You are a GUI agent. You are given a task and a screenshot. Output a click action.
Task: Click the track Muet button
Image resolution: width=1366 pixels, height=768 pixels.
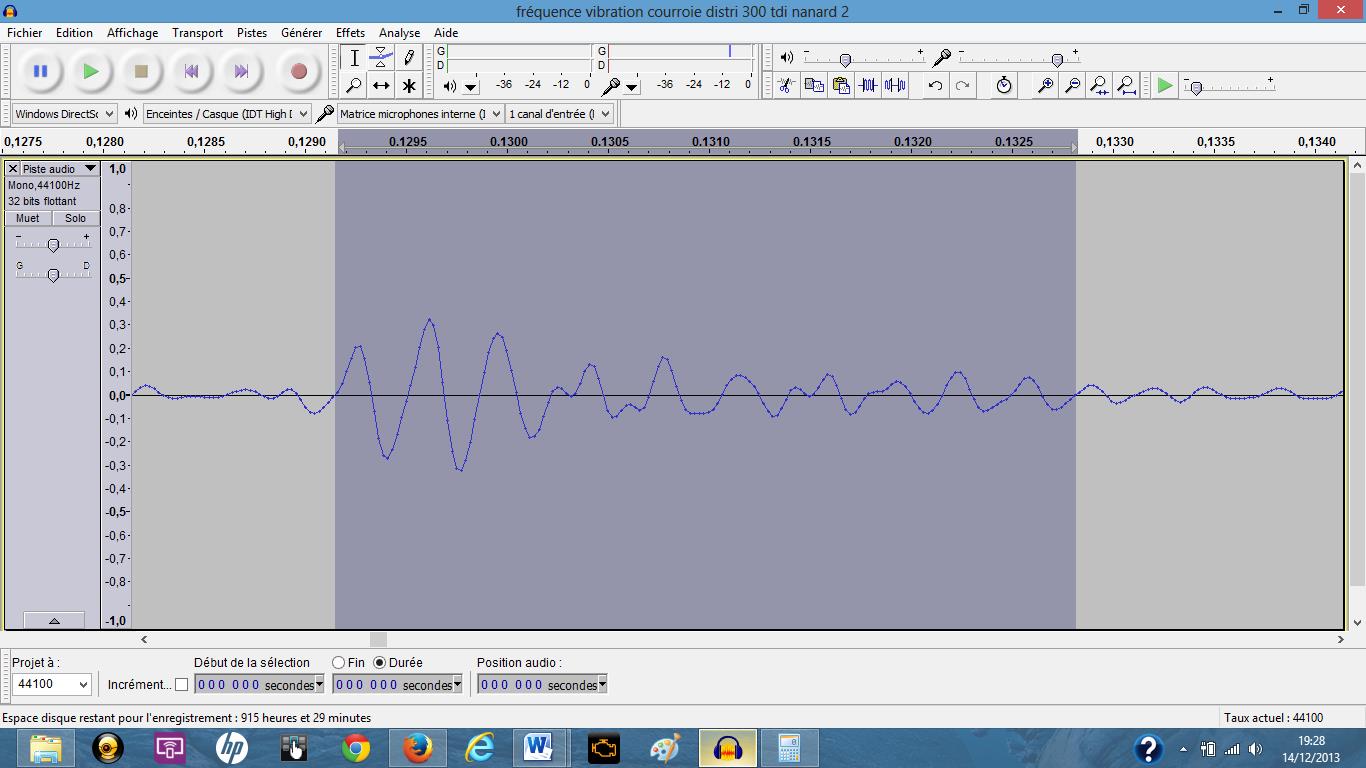tap(28, 218)
